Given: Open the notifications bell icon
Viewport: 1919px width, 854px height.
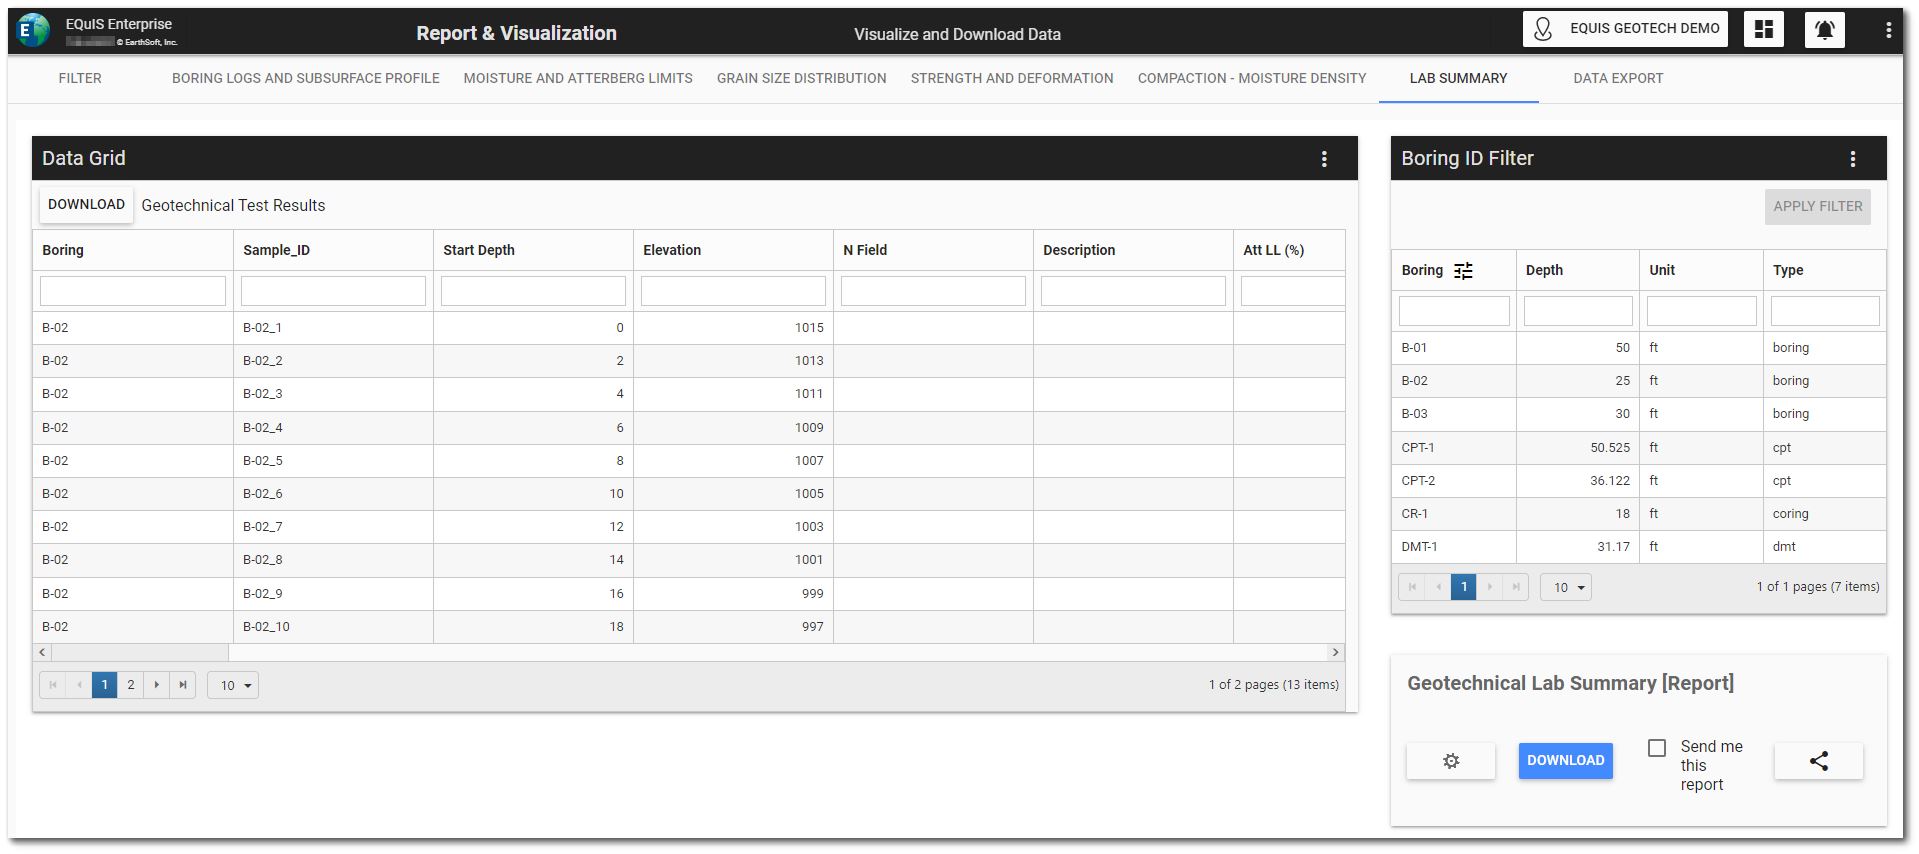Looking at the screenshot, I should point(1824,30).
